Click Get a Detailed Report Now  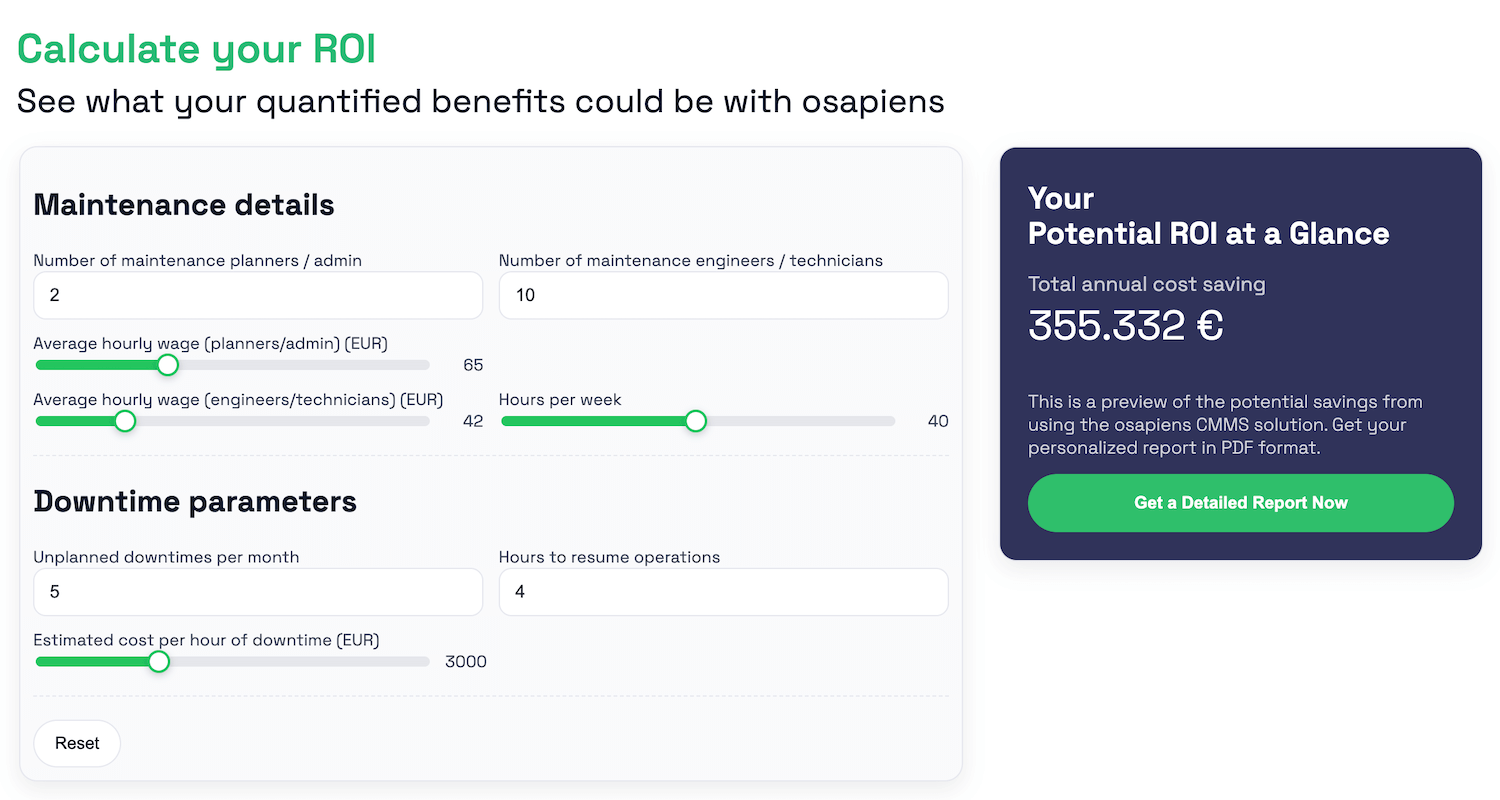tap(1240, 503)
